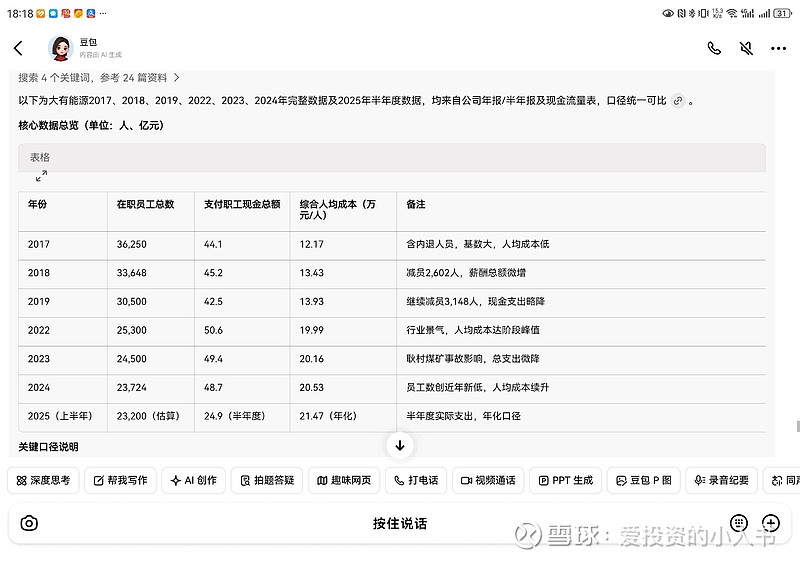This screenshot has width=800, height=561.
Task: Expand the searched references chevron
Action: pyautogui.click(x=177, y=77)
